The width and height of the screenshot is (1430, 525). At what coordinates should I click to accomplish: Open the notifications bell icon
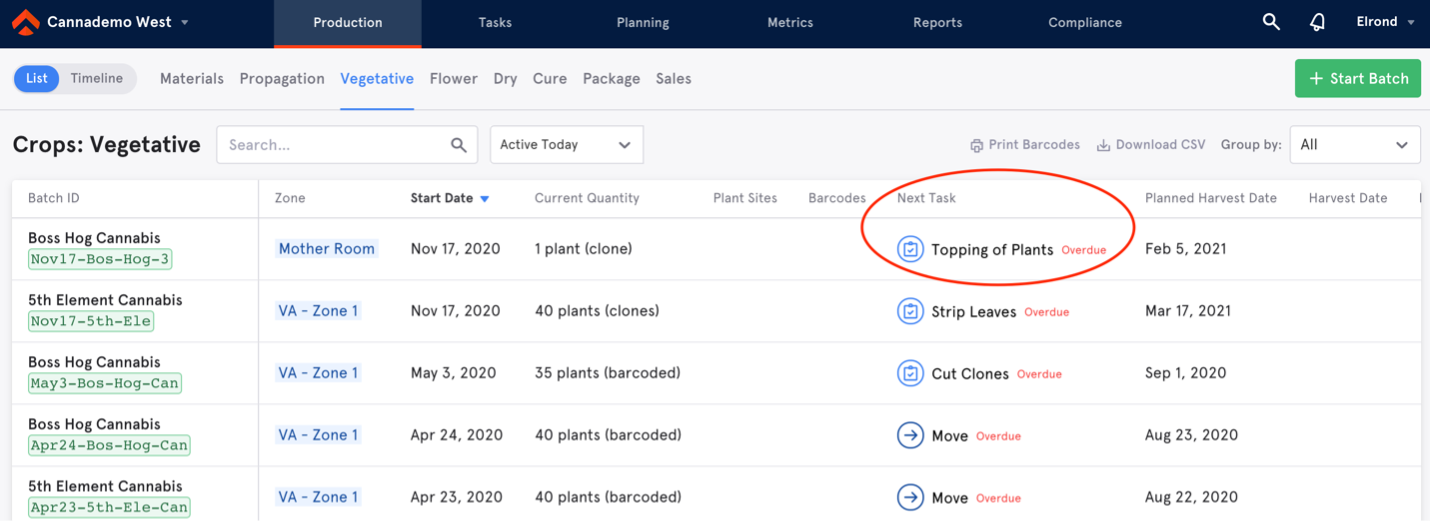pyautogui.click(x=1318, y=22)
